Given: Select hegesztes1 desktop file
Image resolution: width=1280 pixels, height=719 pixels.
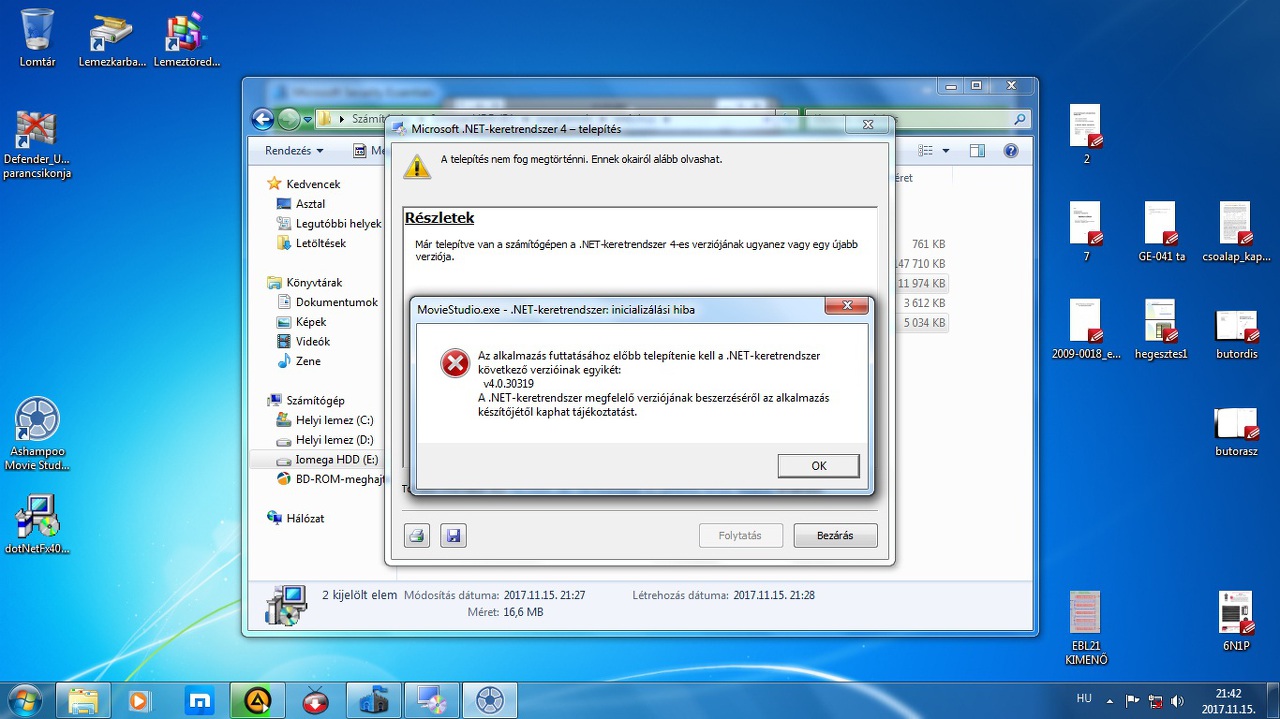Looking at the screenshot, I should point(1161,329).
